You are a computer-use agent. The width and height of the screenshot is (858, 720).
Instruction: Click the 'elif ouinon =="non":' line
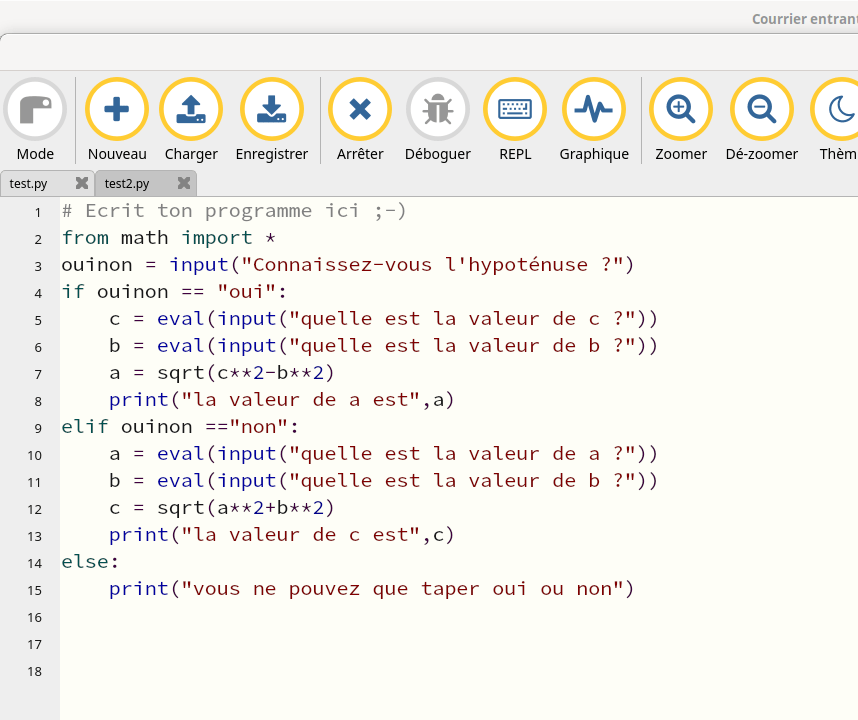(180, 427)
